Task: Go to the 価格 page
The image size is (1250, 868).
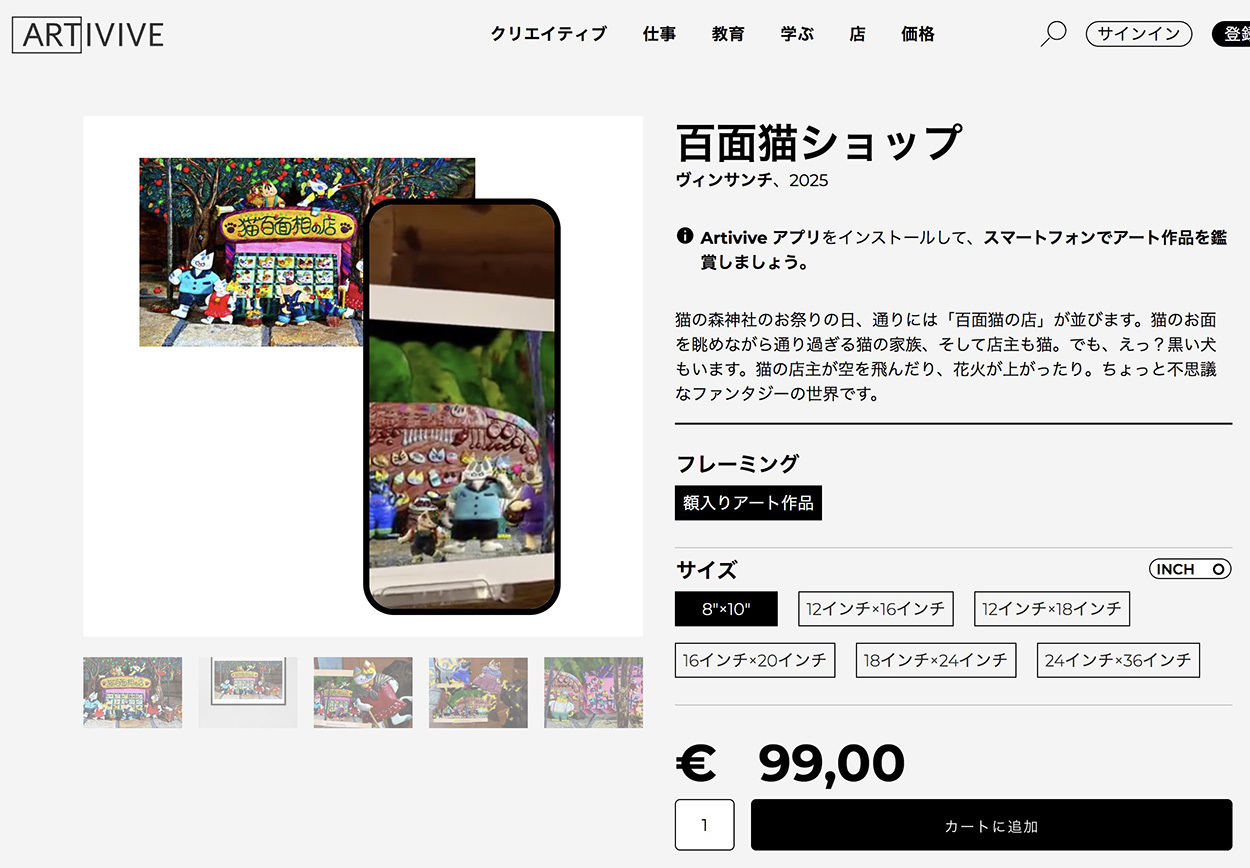Action: click(918, 34)
